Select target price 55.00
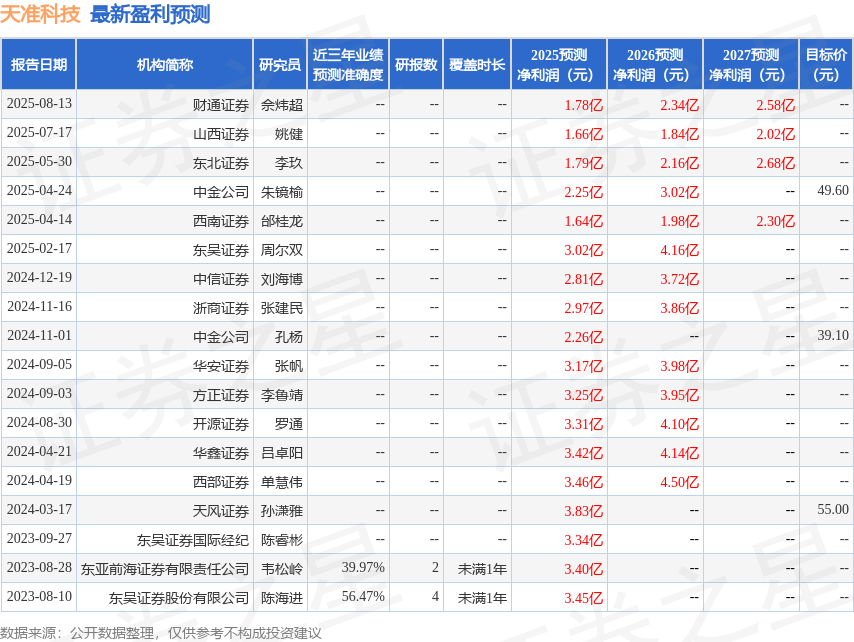The height and width of the screenshot is (642, 854). point(833,509)
